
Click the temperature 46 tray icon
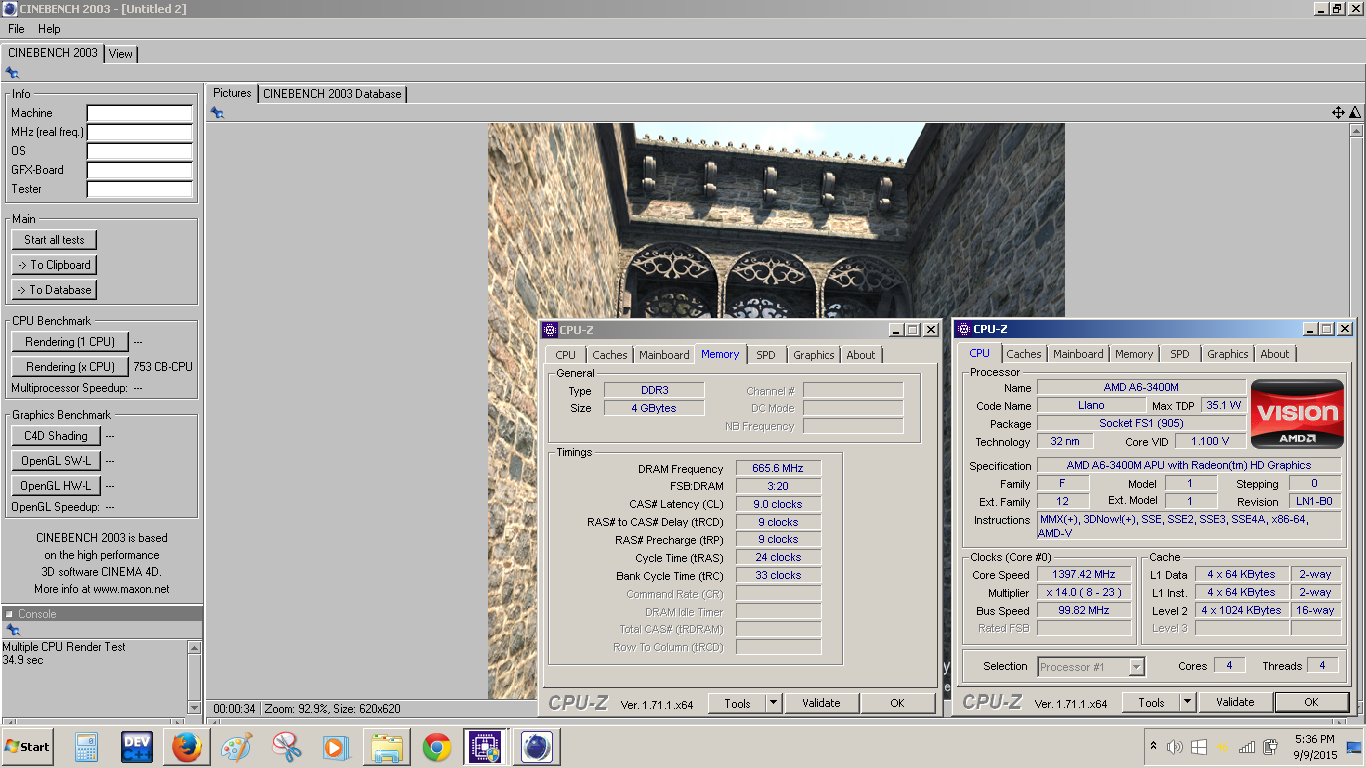point(1223,746)
